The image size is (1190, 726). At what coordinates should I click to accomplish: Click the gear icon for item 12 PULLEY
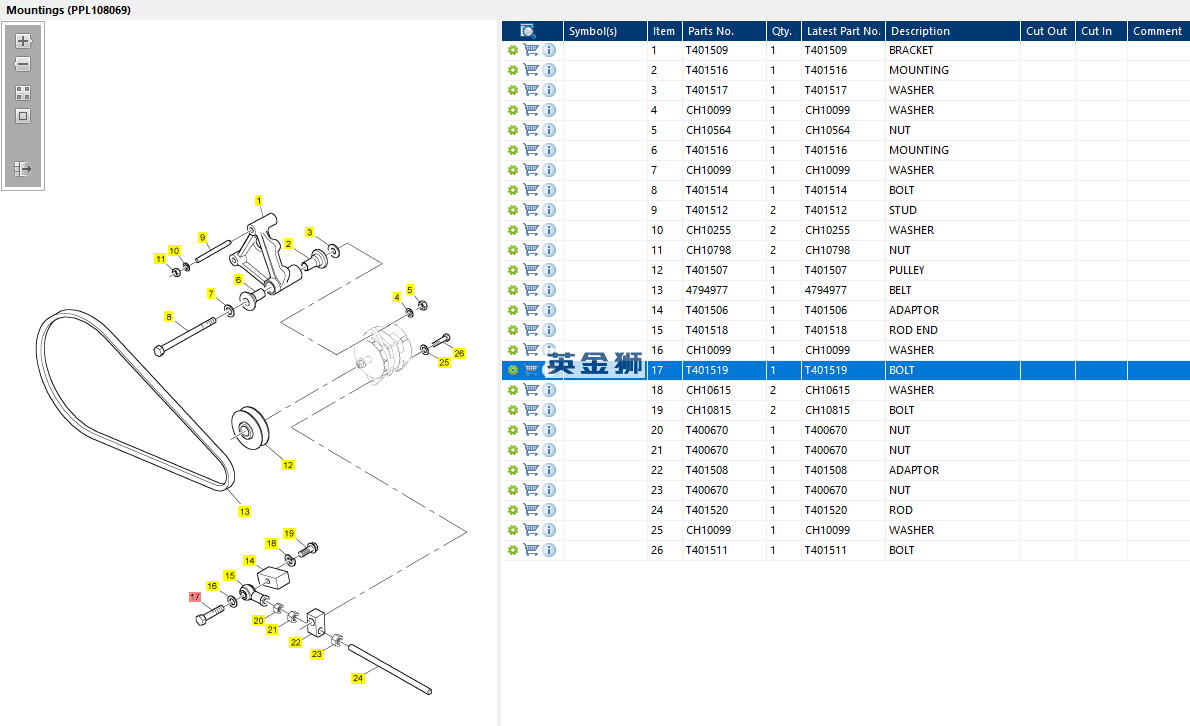click(513, 270)
